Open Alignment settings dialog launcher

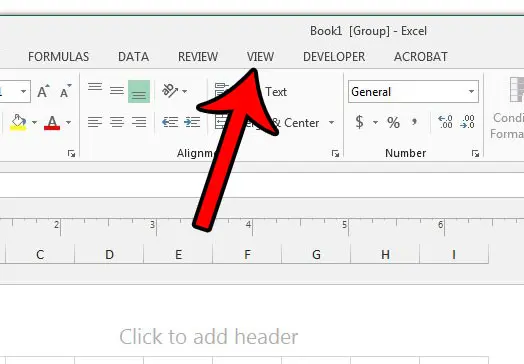tap(335, 153)
